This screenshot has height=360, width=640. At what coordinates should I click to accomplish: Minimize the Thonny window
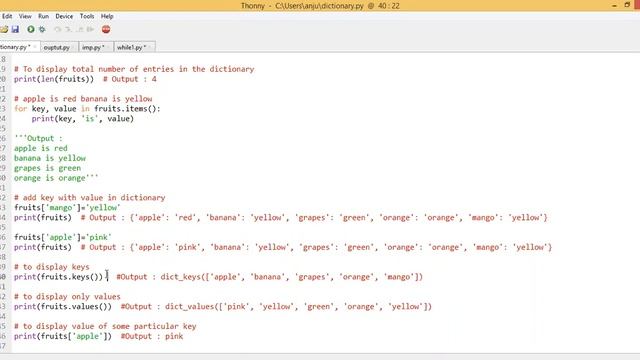614,5
